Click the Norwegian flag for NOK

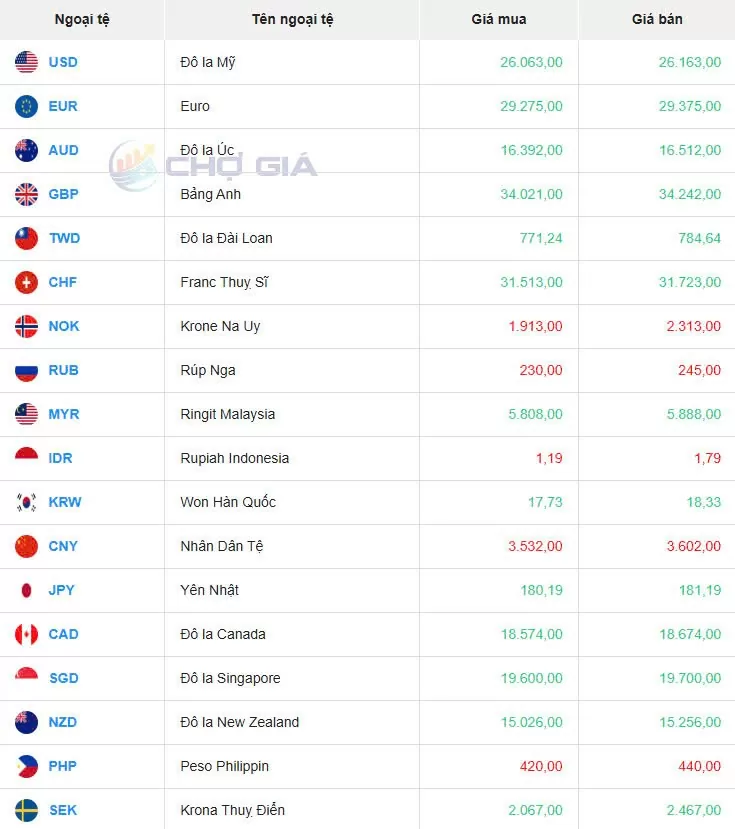26,326
